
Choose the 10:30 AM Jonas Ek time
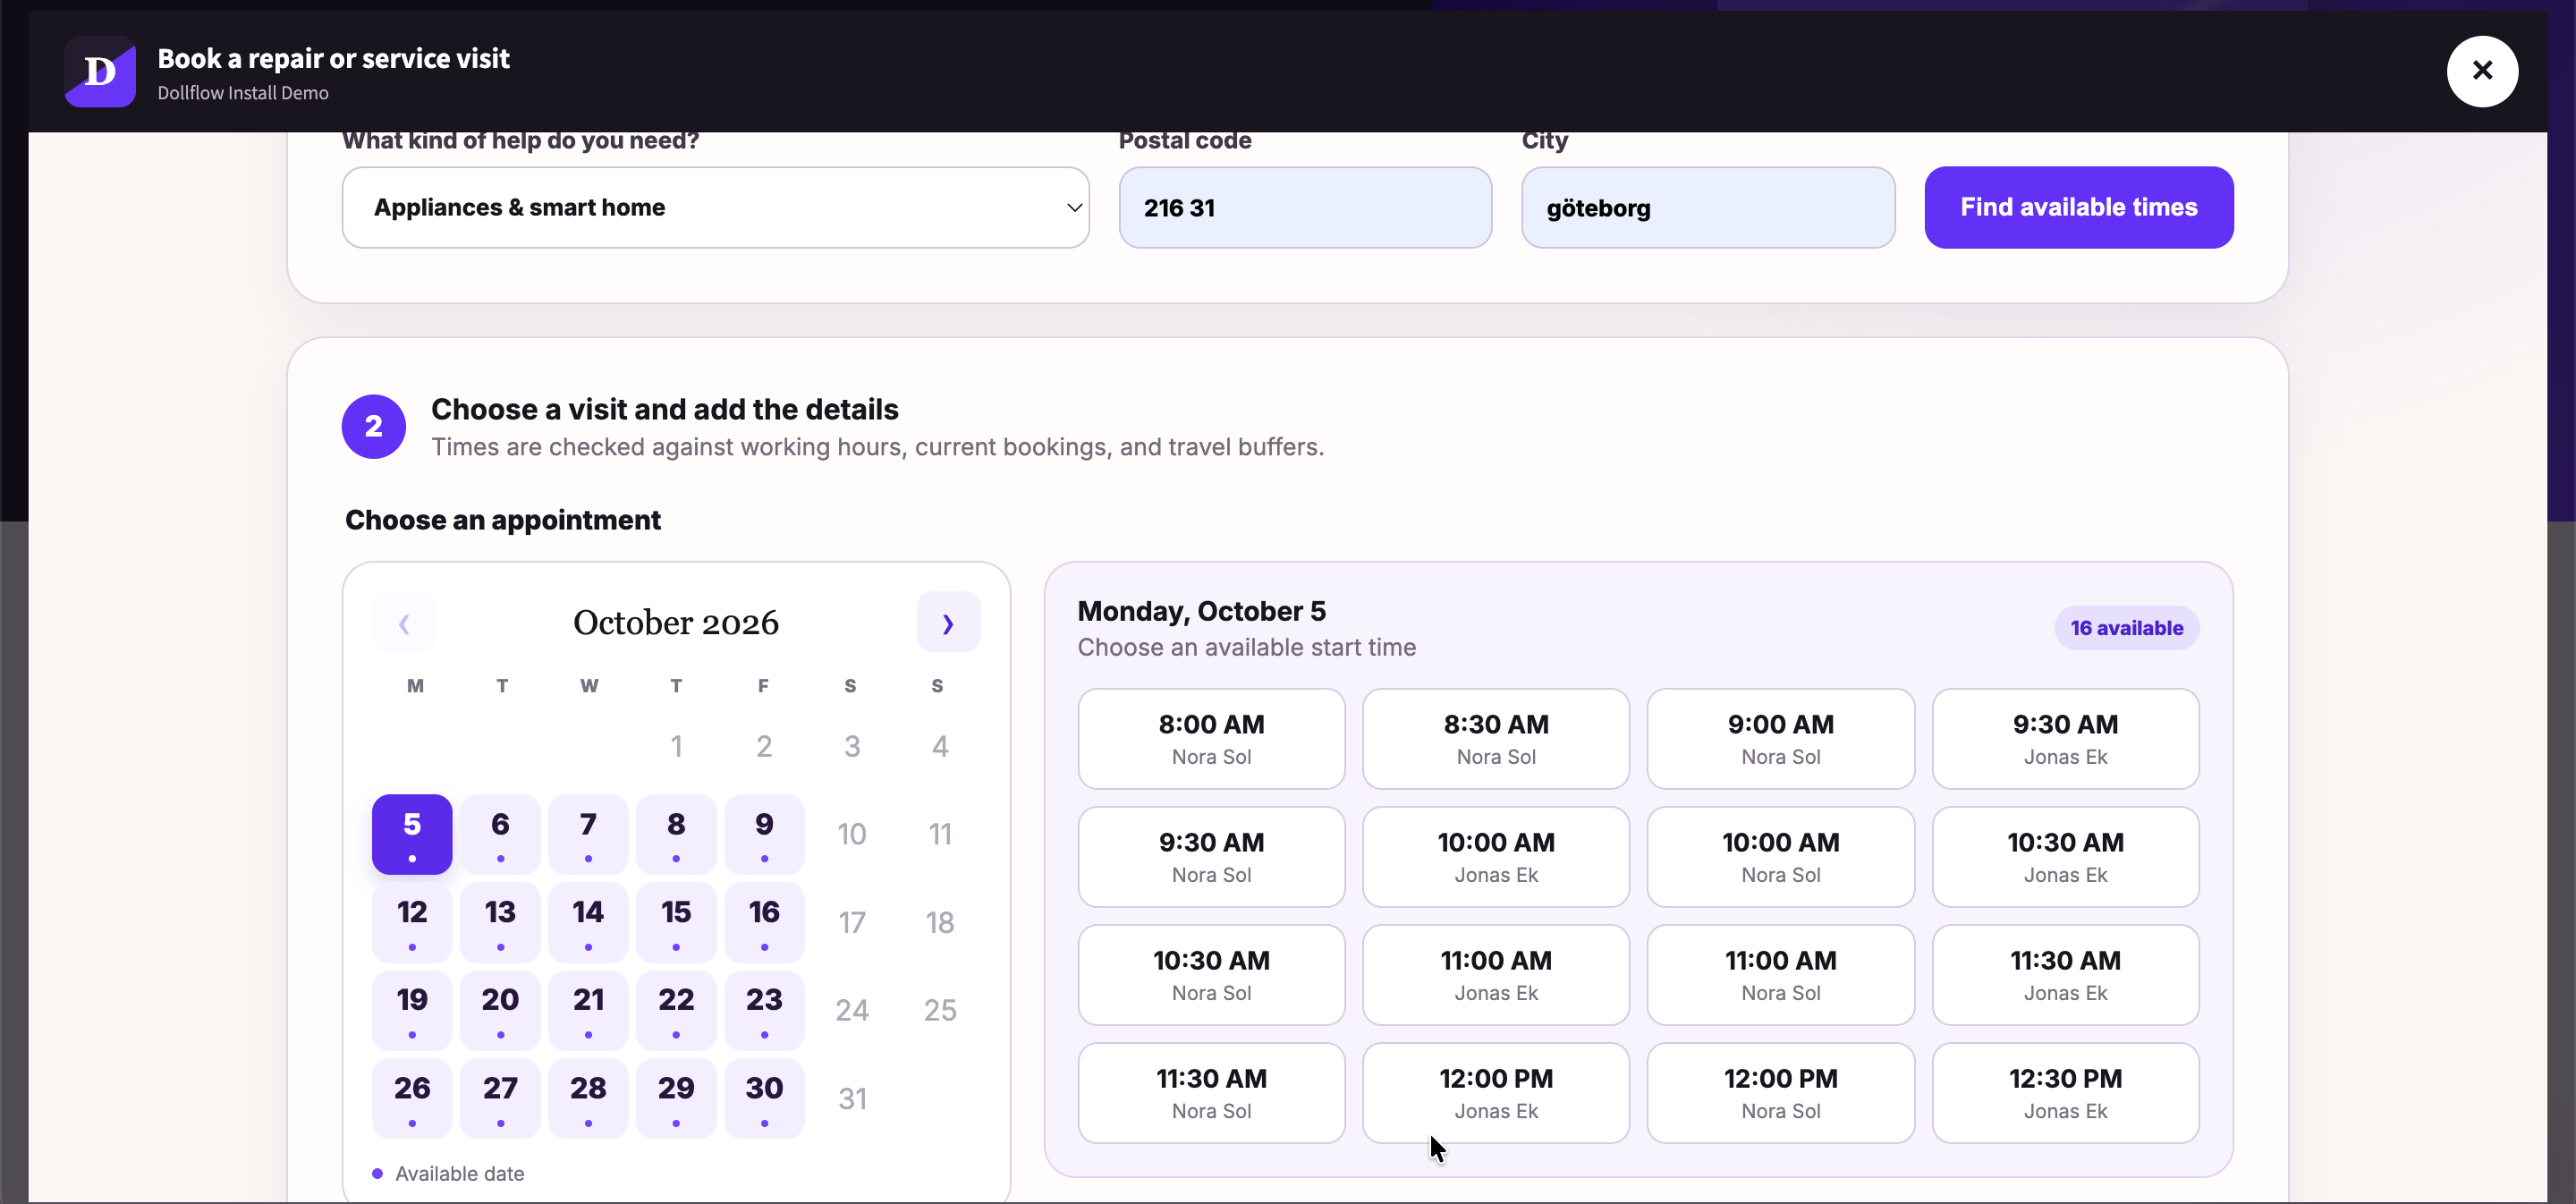point(2066,856)
